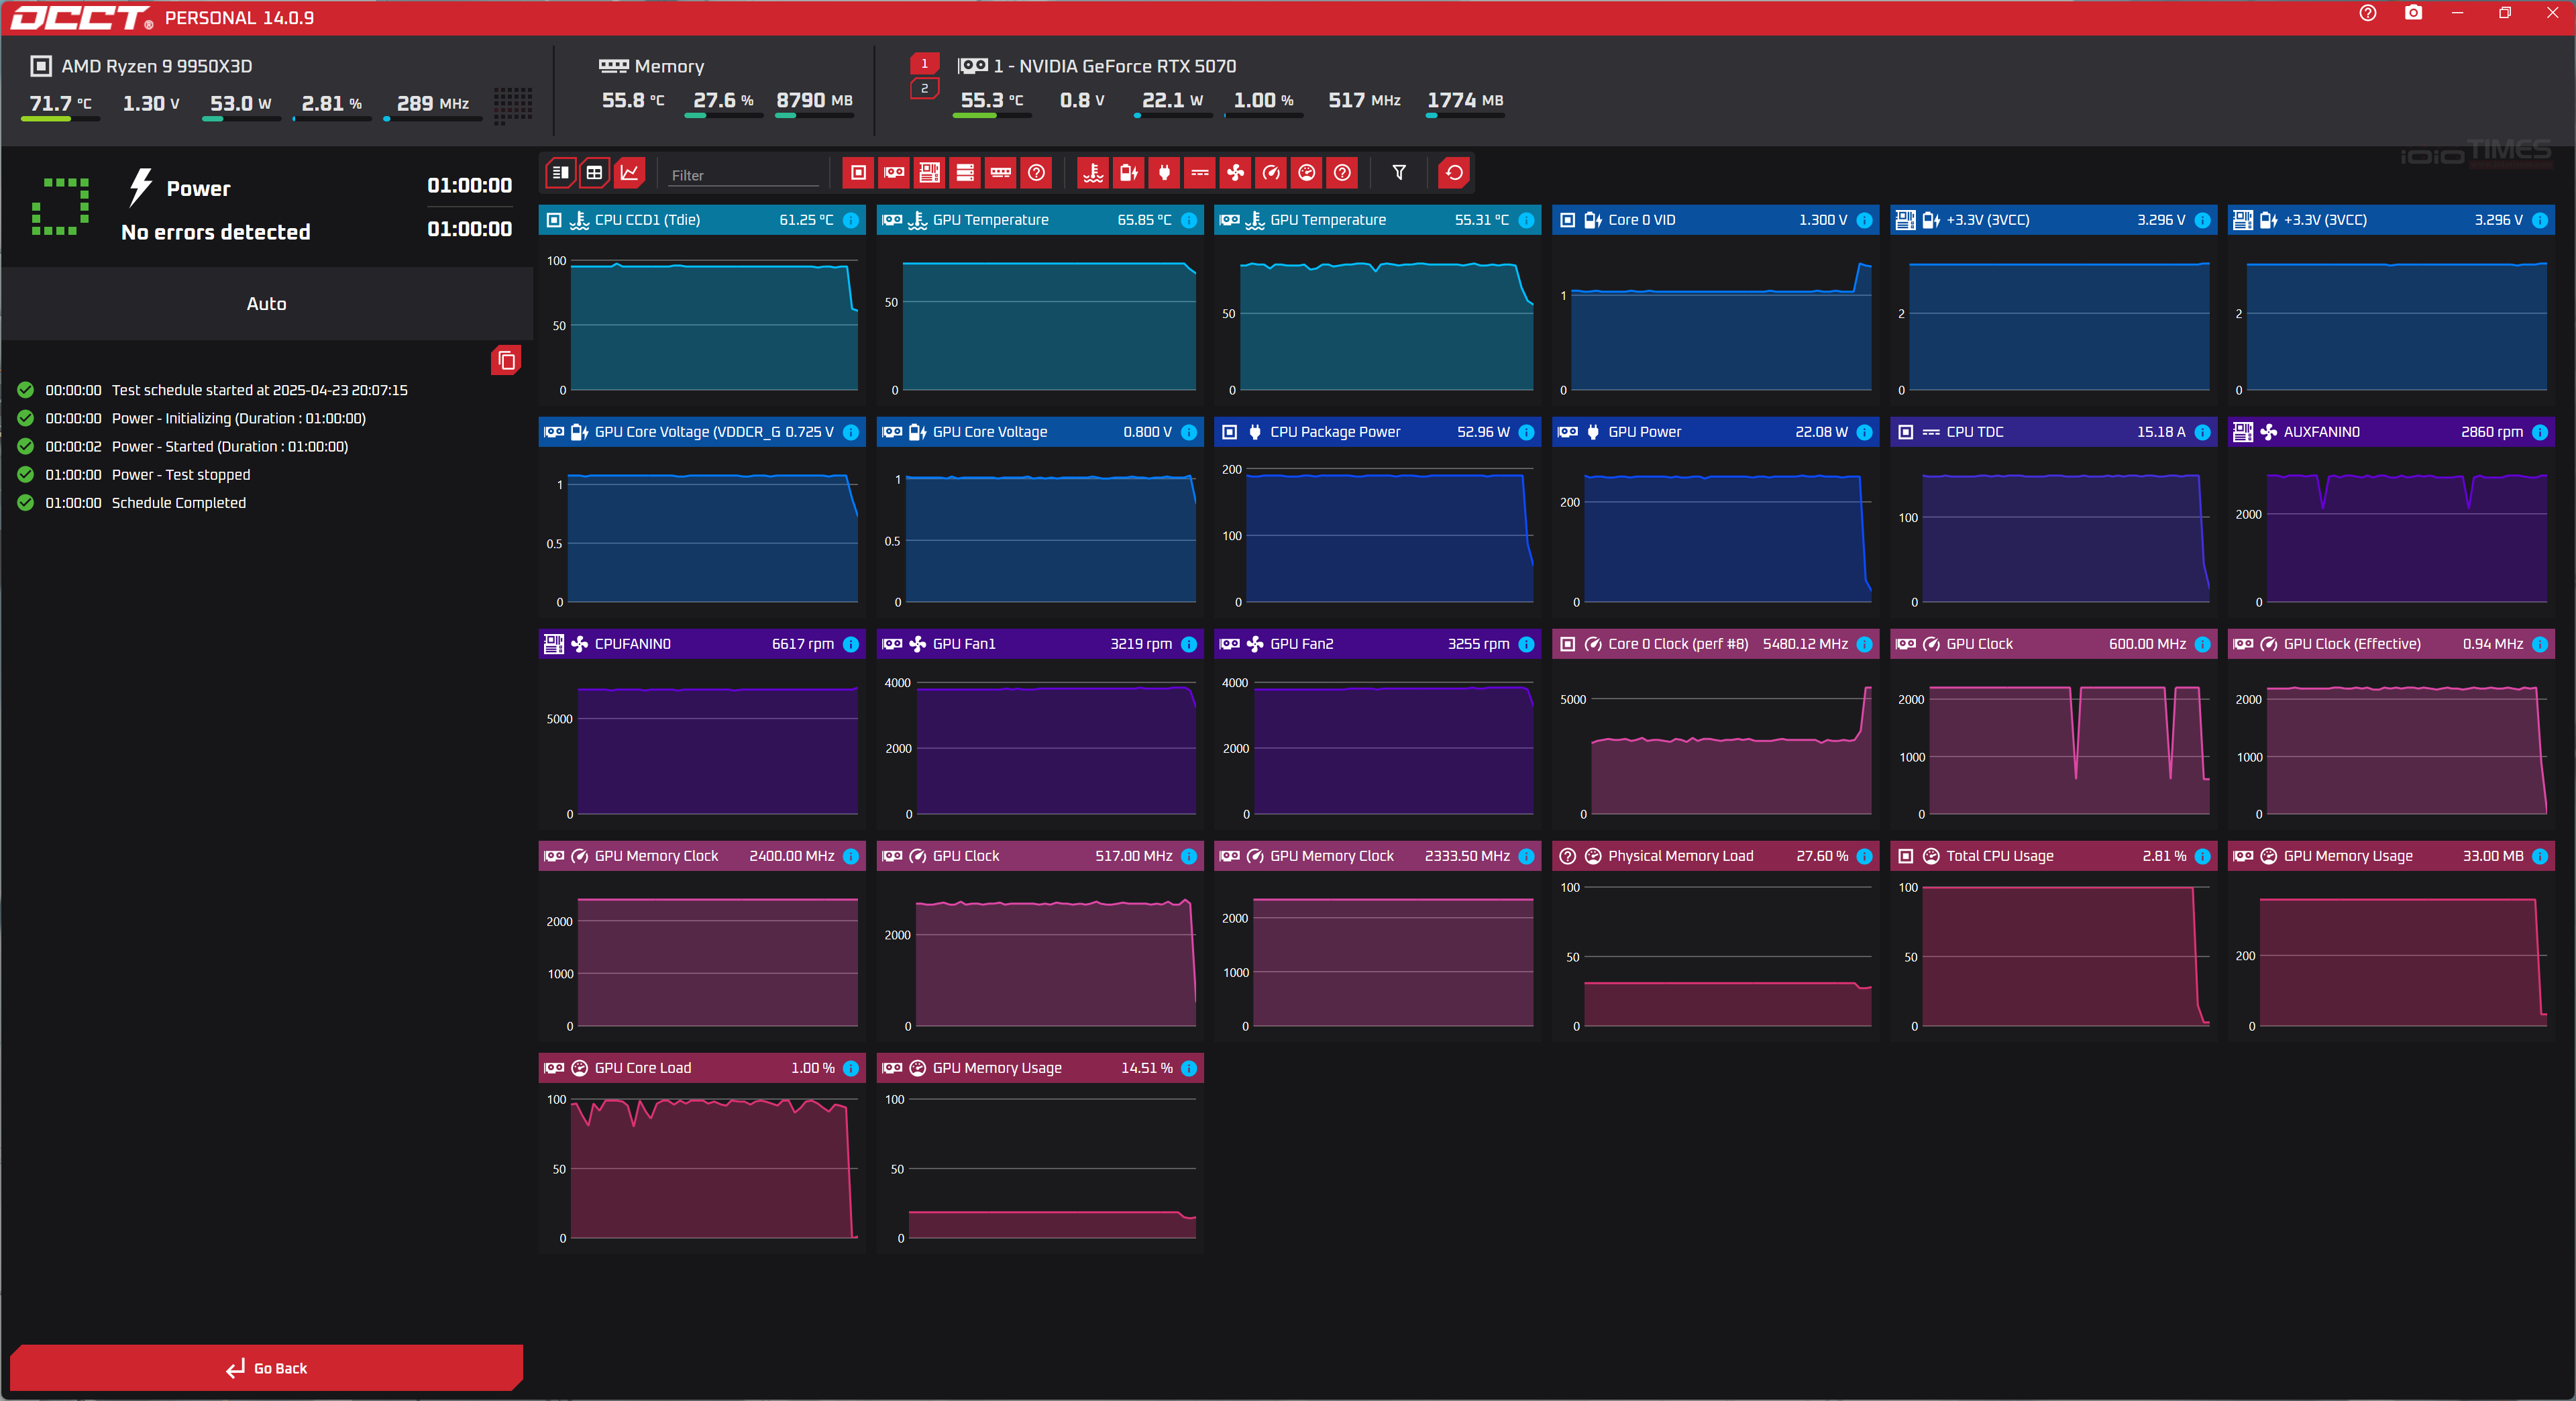Open info for GPU Fan2 graph
The height and width of the screenshot is (1401, 2576).
(x=1526, y=644)
